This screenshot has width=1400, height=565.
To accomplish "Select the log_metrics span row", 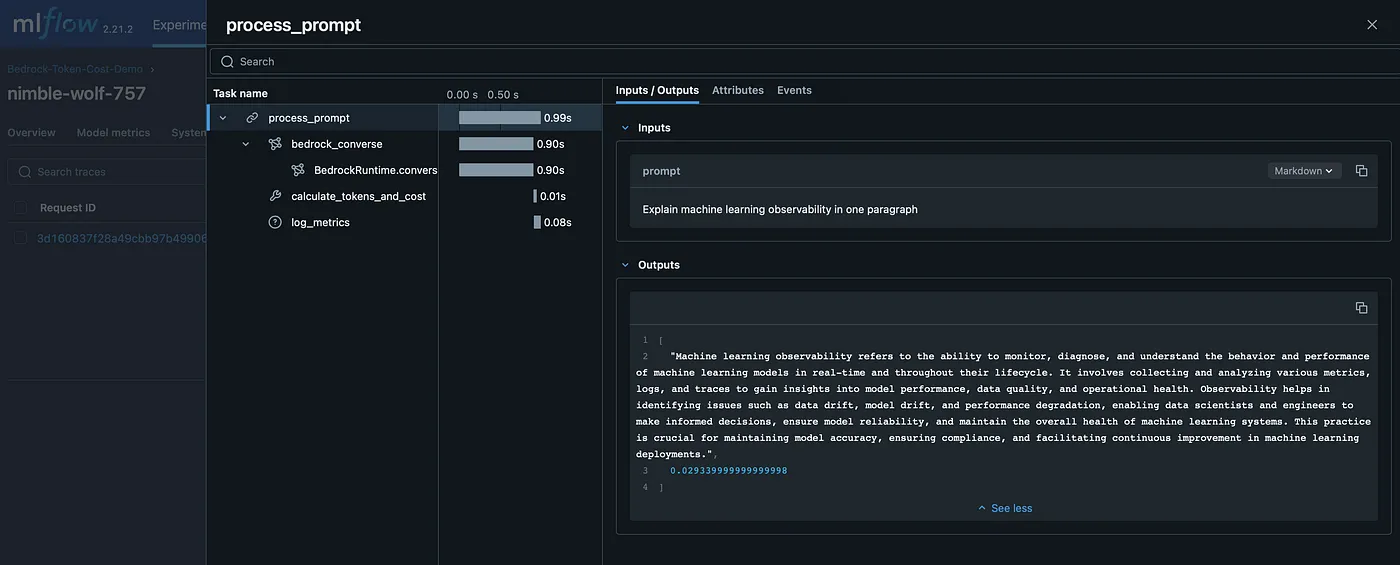I will (x=405, y=222).
